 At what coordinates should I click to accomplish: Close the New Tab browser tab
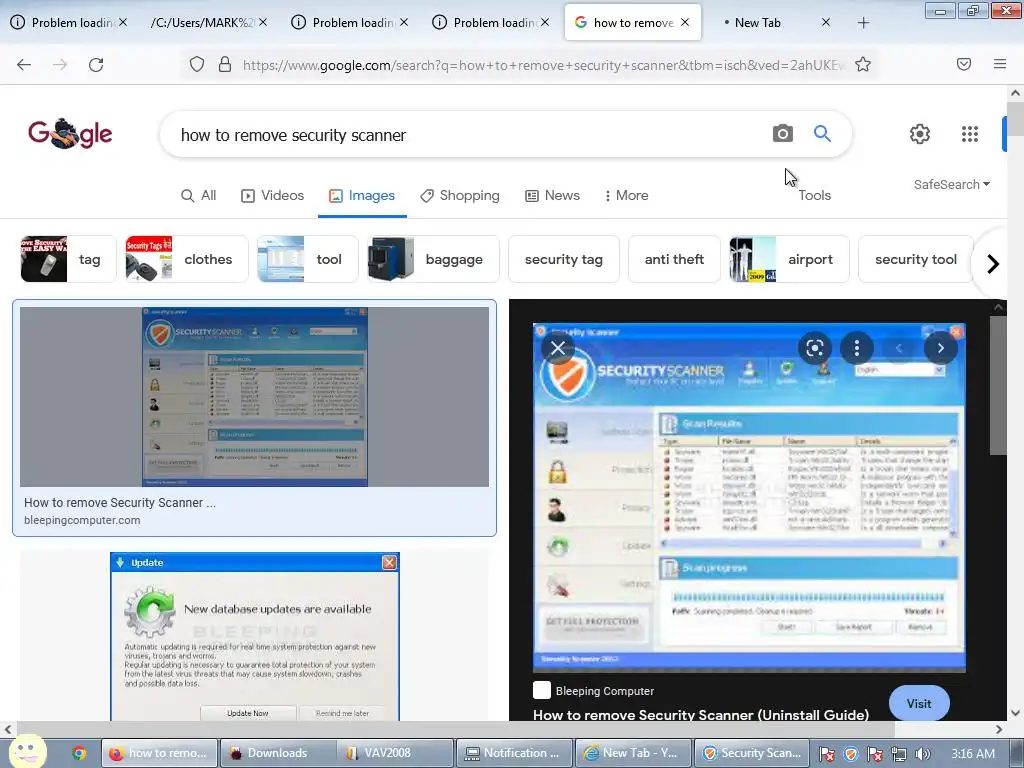825,22
